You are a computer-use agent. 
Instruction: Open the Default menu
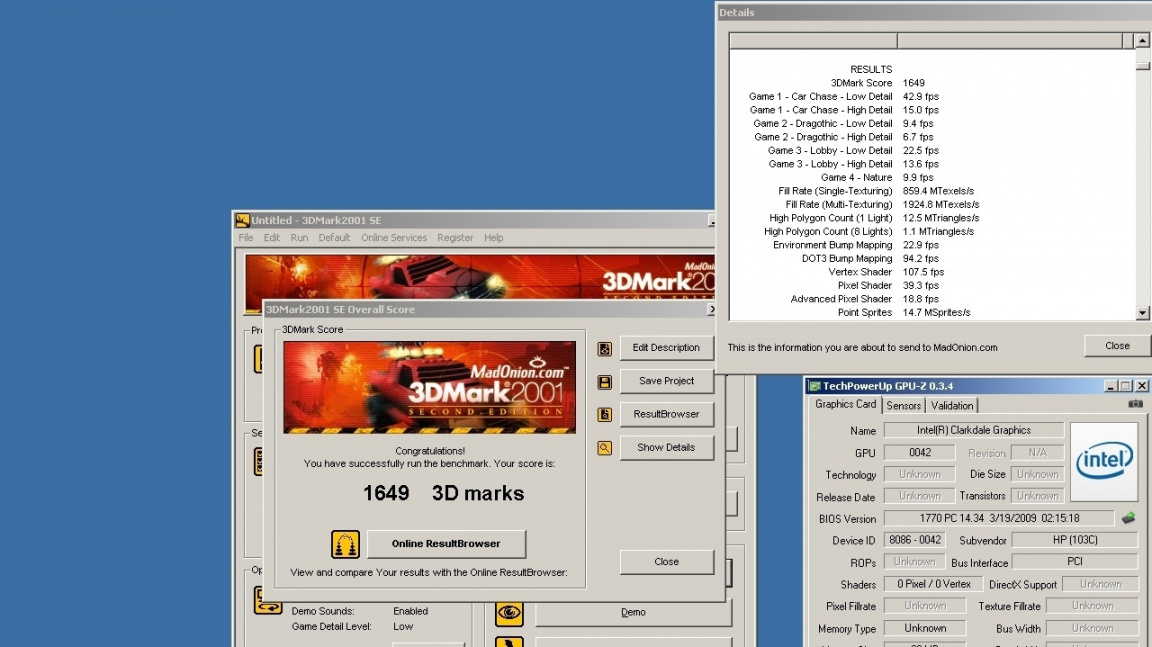click(334, 238)
